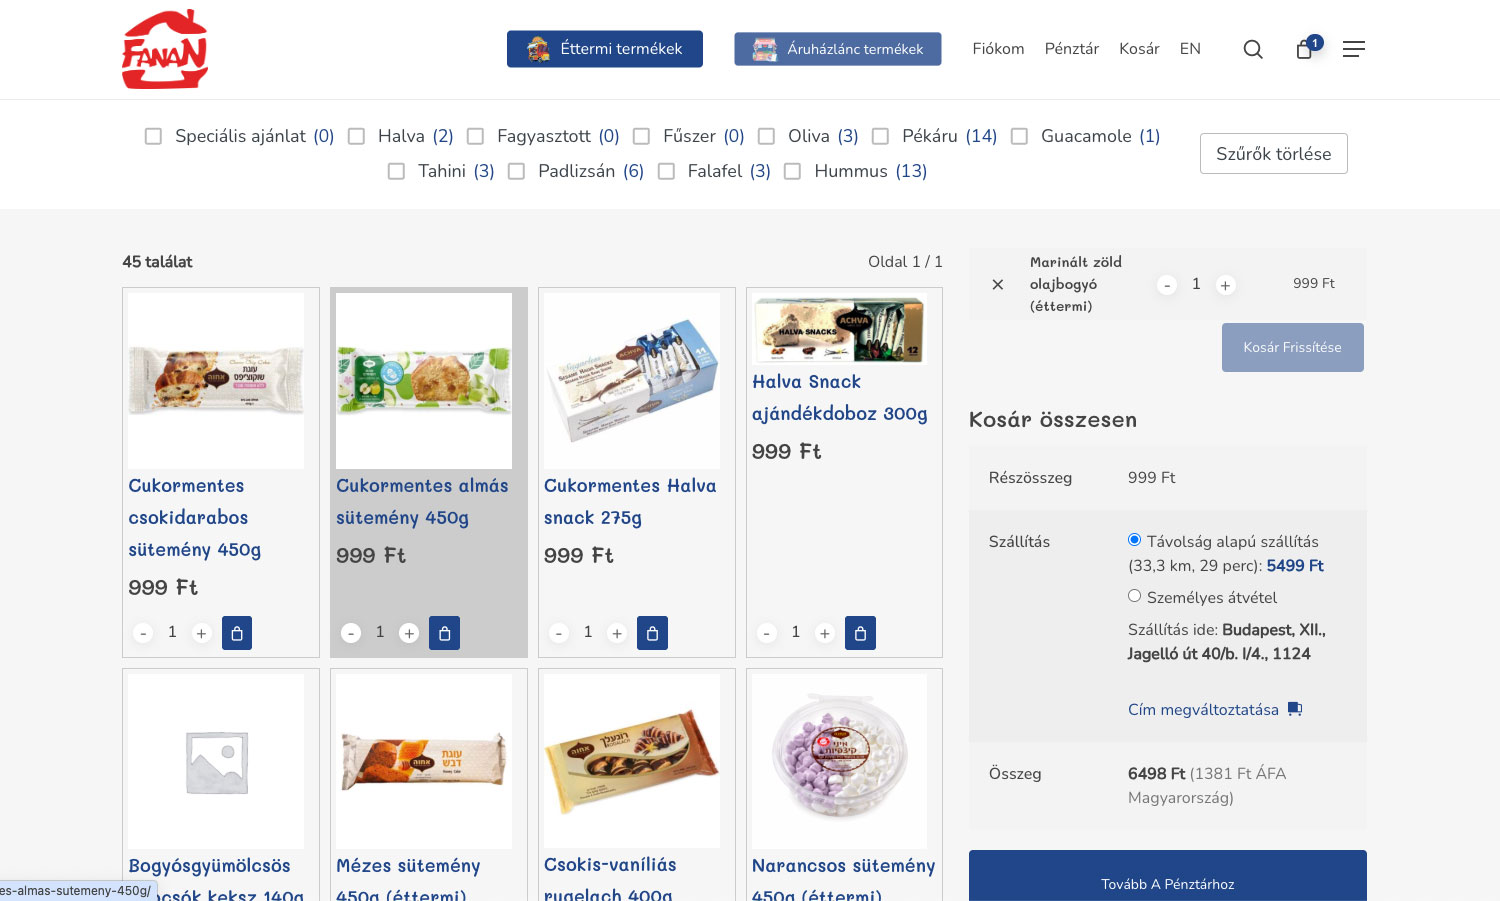Image resolution: width=1500 pixels, height=901 pixels.
Task: Open the shopping bag cart icon
Action: [x=1305, y=49]
